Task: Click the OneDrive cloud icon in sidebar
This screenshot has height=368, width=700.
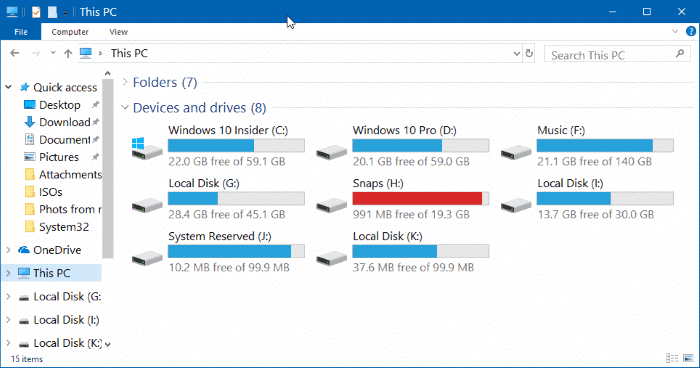Action: pyautogui.click(x=24, y=250)
